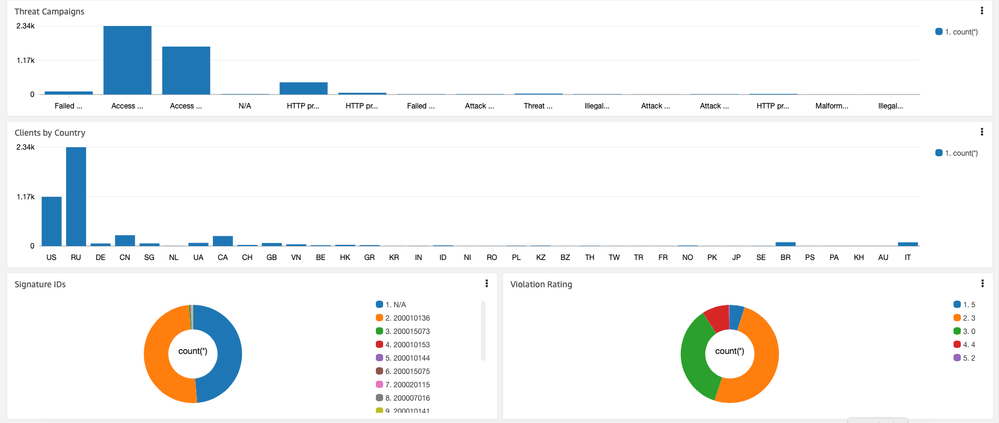
Task: Open Signature IDs panel options menu
Action: pyautogui.click(x=486, y=284)
